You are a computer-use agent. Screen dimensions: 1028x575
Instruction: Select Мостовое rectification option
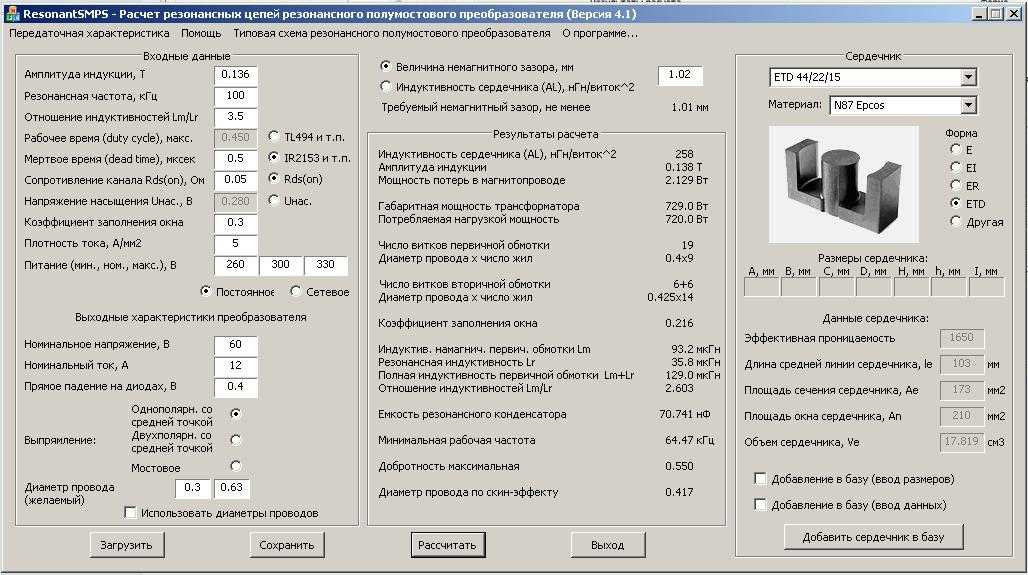click(235, 466)
